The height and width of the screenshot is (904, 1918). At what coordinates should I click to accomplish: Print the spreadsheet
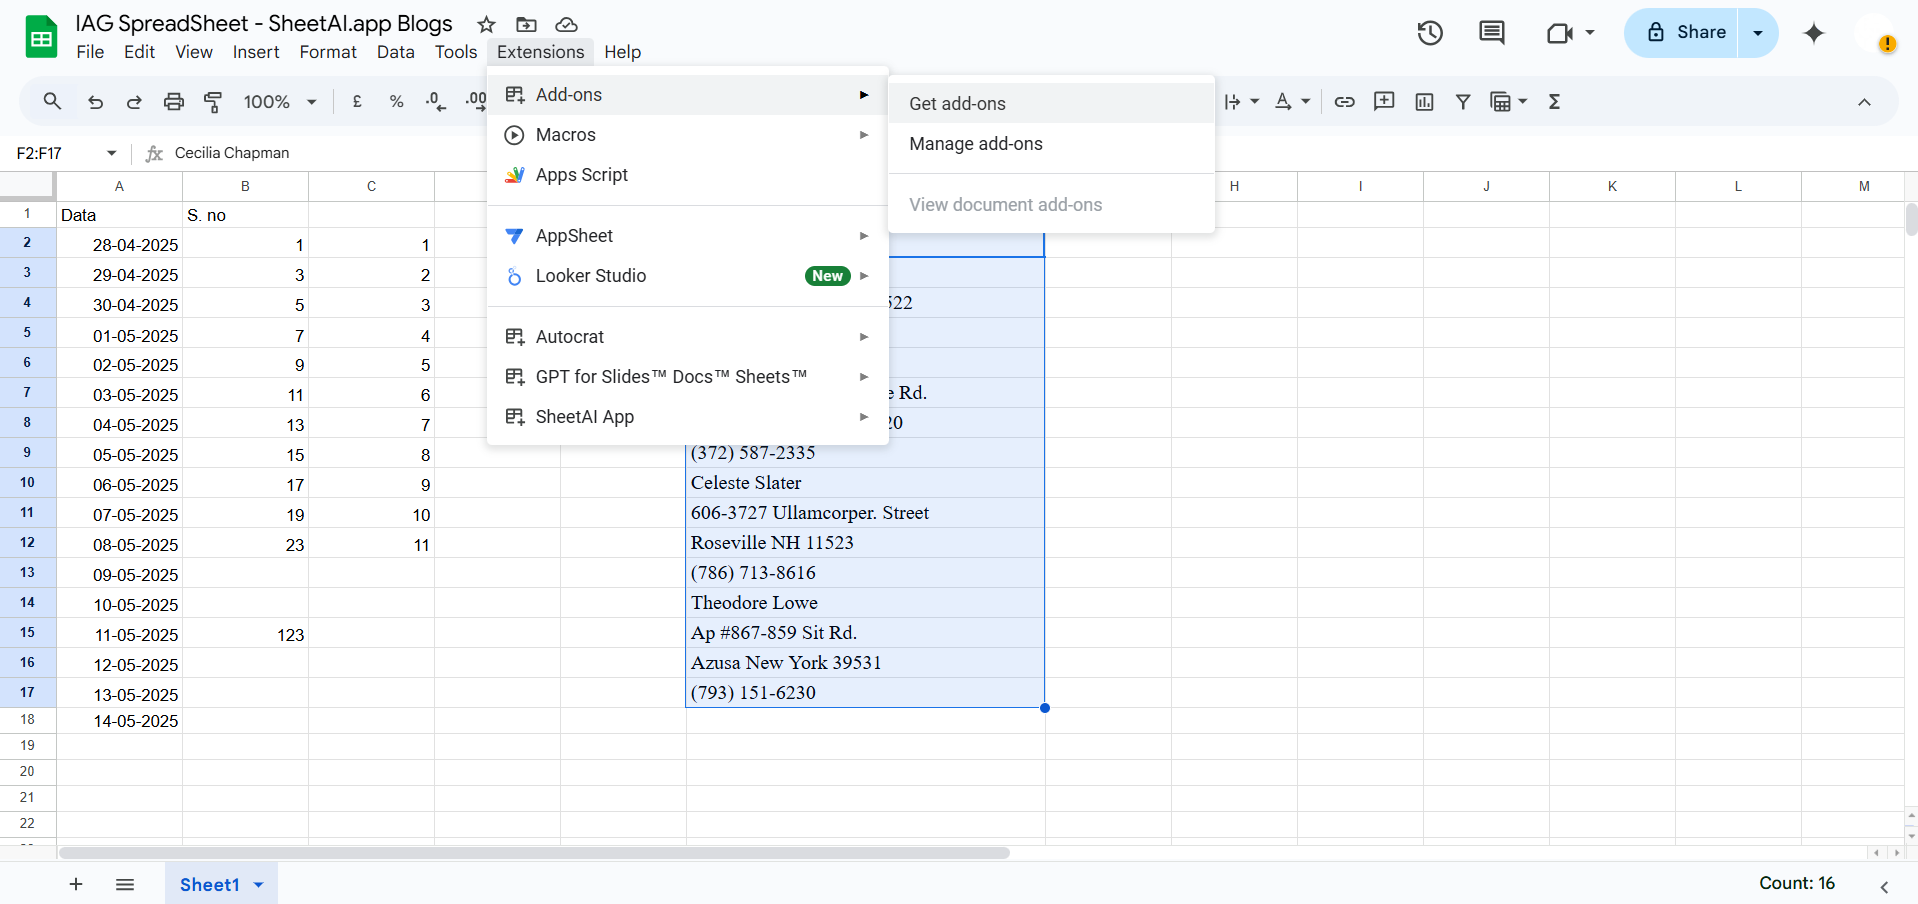(174, 101)
